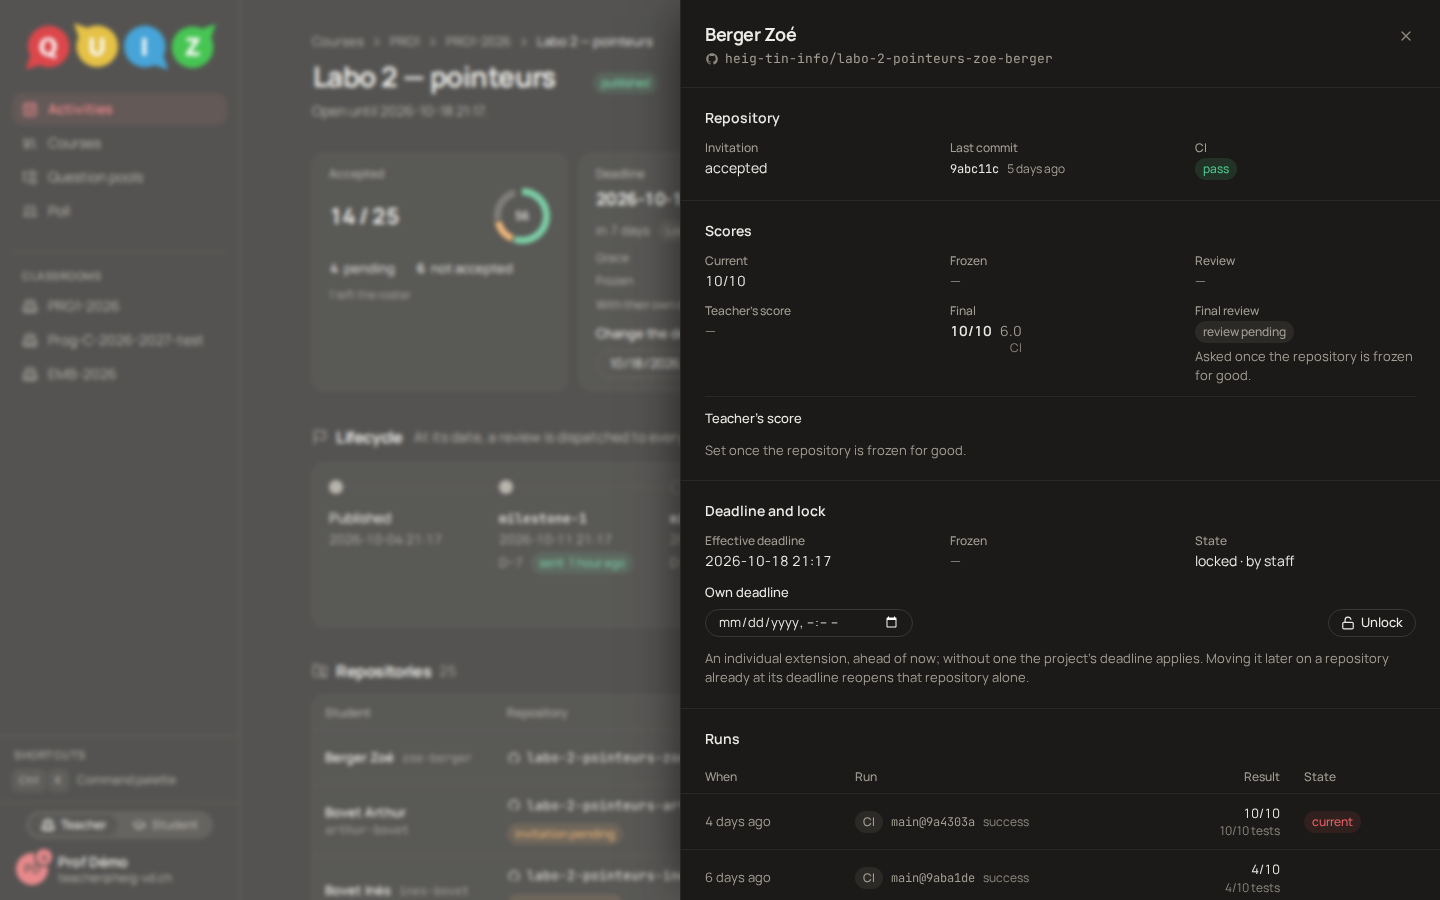Screen dimensions: 1440x900
Task: Click the GitHub icon beside the repository path
Action: pos(712,59)
